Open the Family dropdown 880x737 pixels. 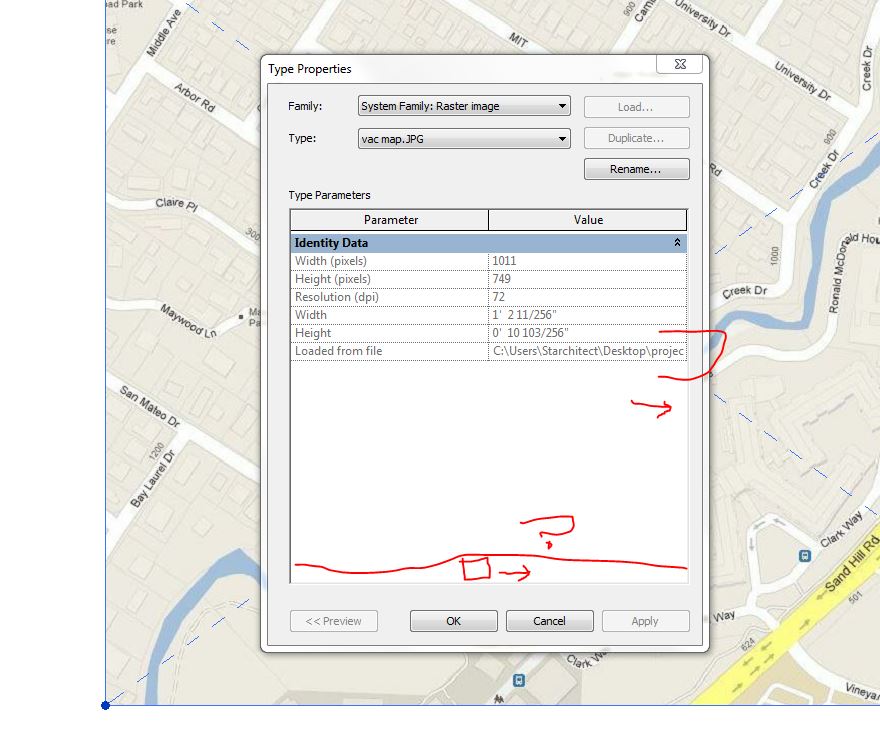[x=464, y=106]
